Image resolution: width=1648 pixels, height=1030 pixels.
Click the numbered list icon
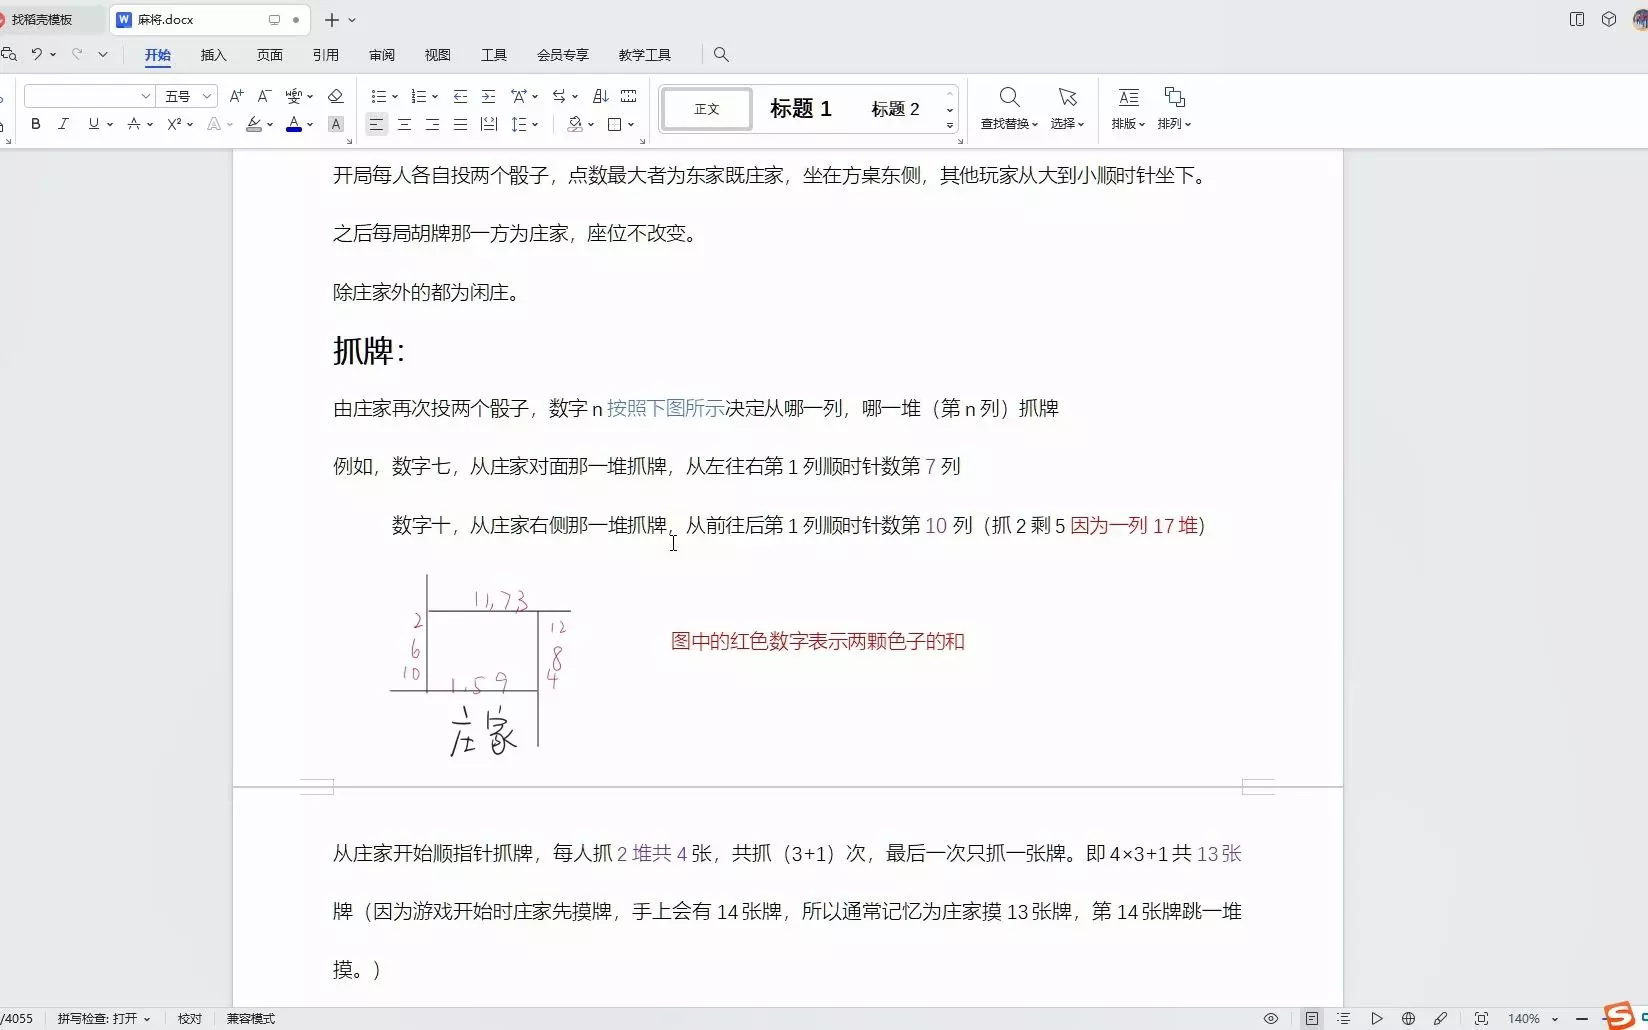coord(419,96)
